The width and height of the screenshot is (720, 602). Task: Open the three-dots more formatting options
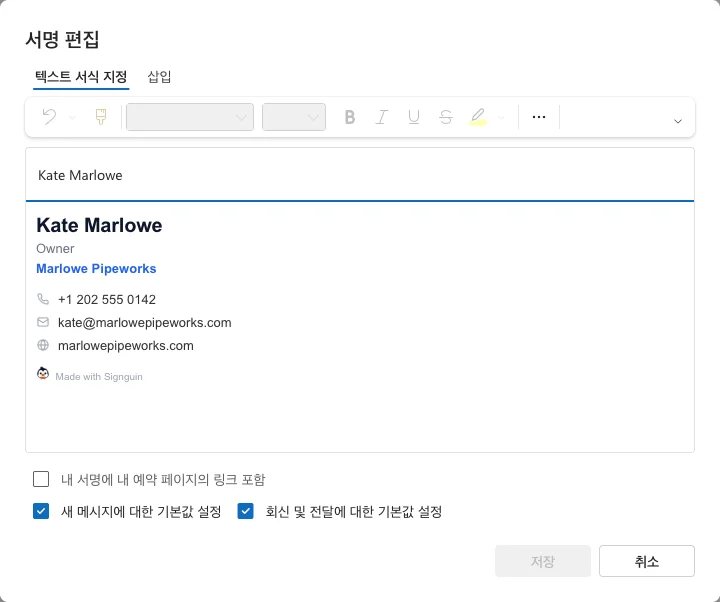(539, 117)
